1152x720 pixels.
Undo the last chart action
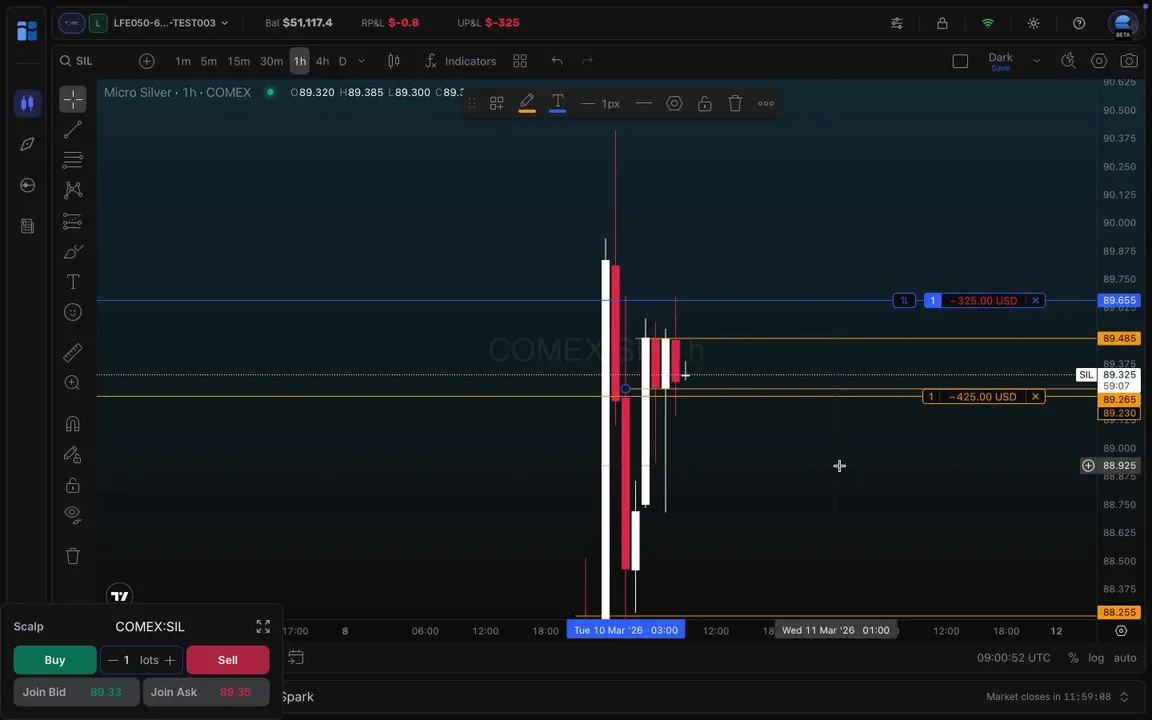557,61
